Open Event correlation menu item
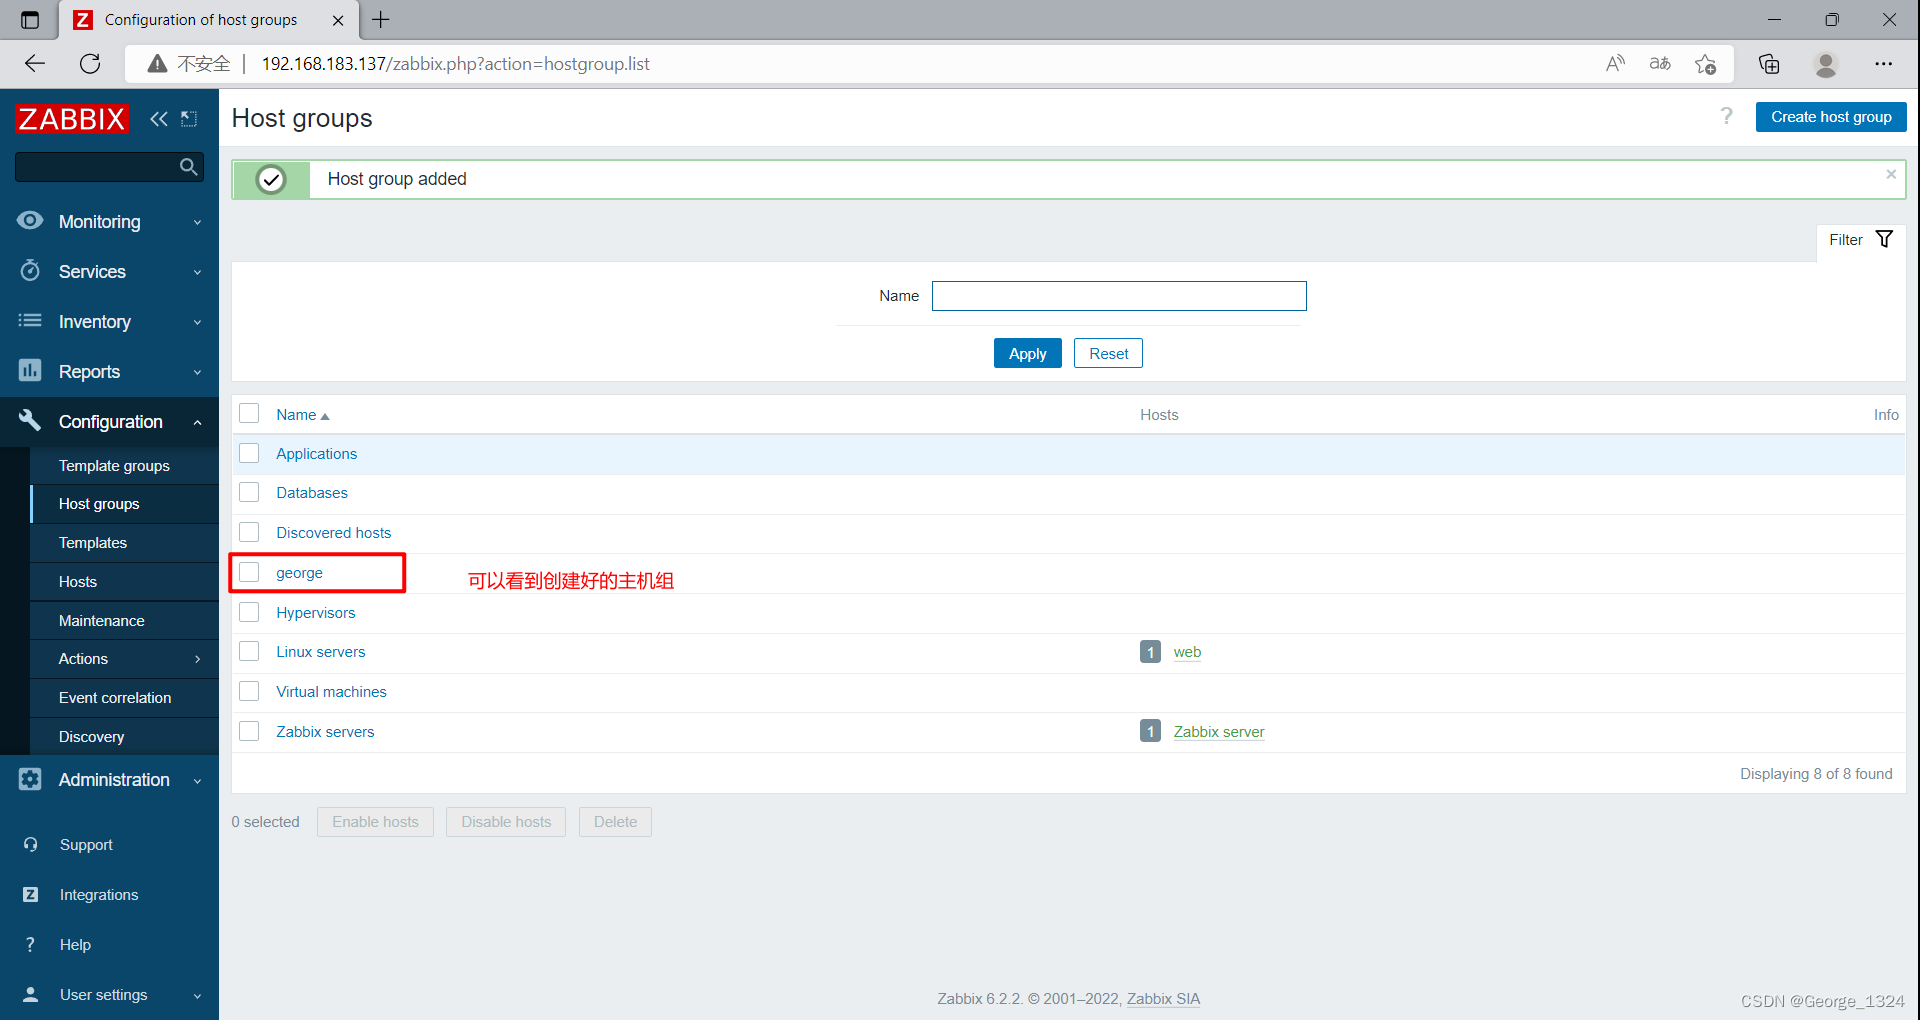Image resolution: width=1920 pixels, height=1020 pixels. point(115,697)
